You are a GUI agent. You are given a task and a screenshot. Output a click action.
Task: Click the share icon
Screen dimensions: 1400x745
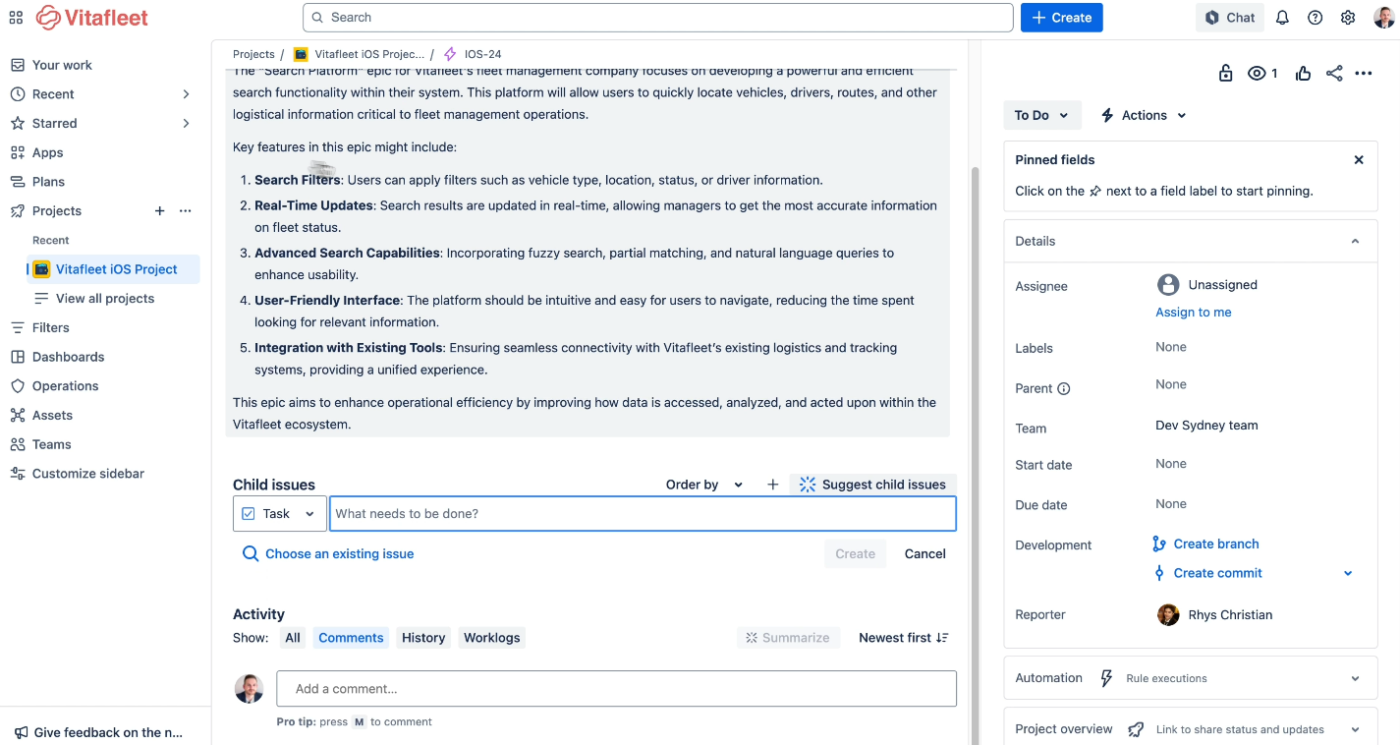point(1334,73)
